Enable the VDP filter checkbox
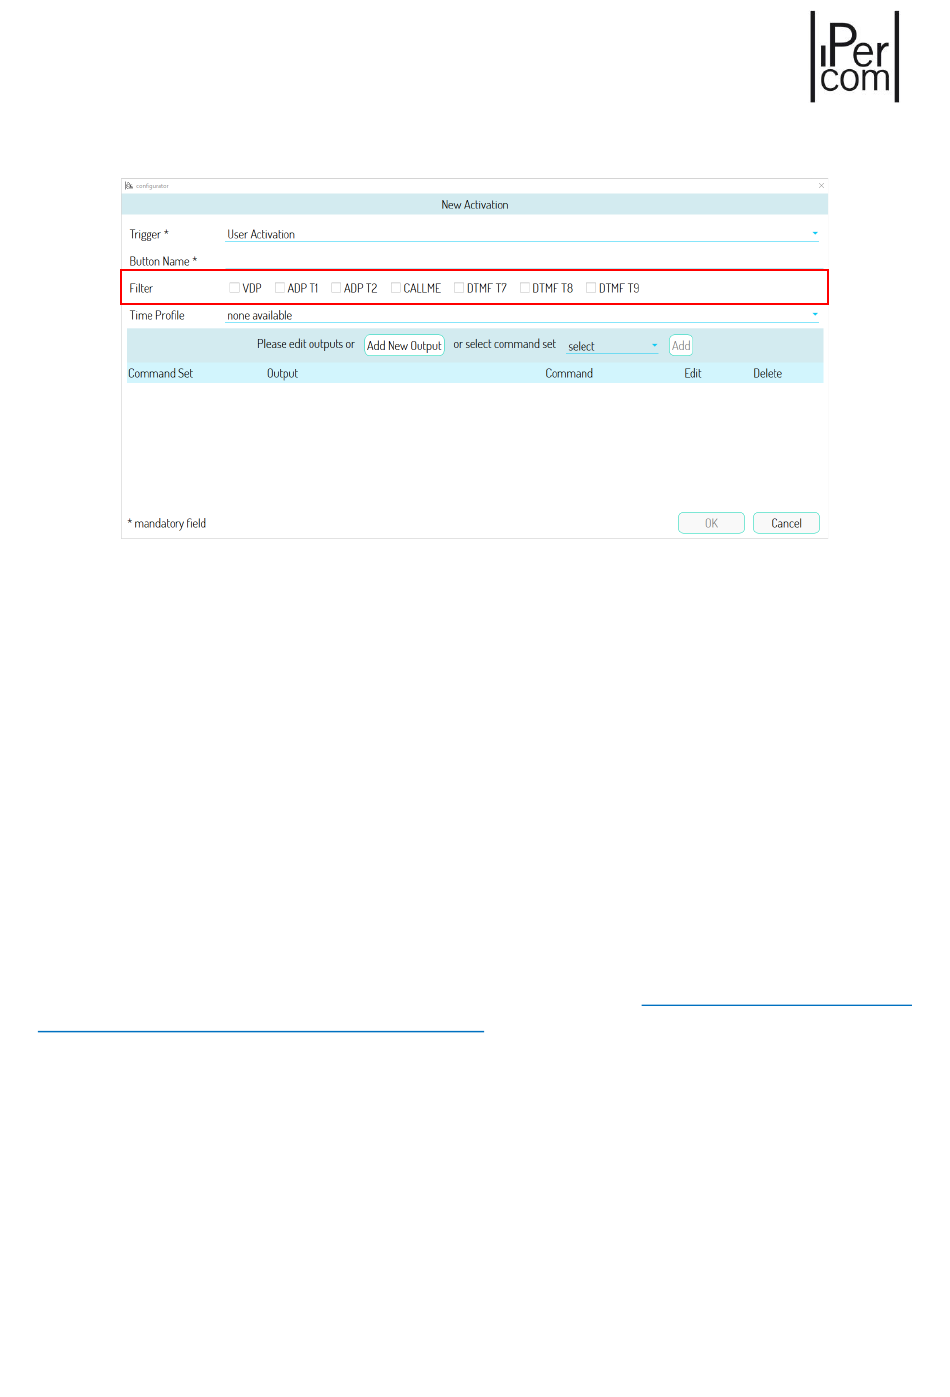The image size is (950, 1397). (235, 288)
